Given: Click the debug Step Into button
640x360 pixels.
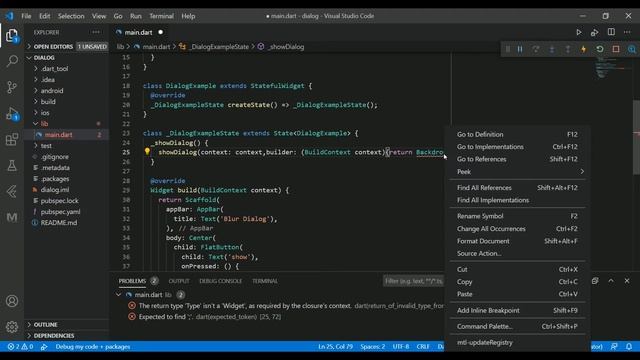Looking at the screenshot, I should coord(552,49).
